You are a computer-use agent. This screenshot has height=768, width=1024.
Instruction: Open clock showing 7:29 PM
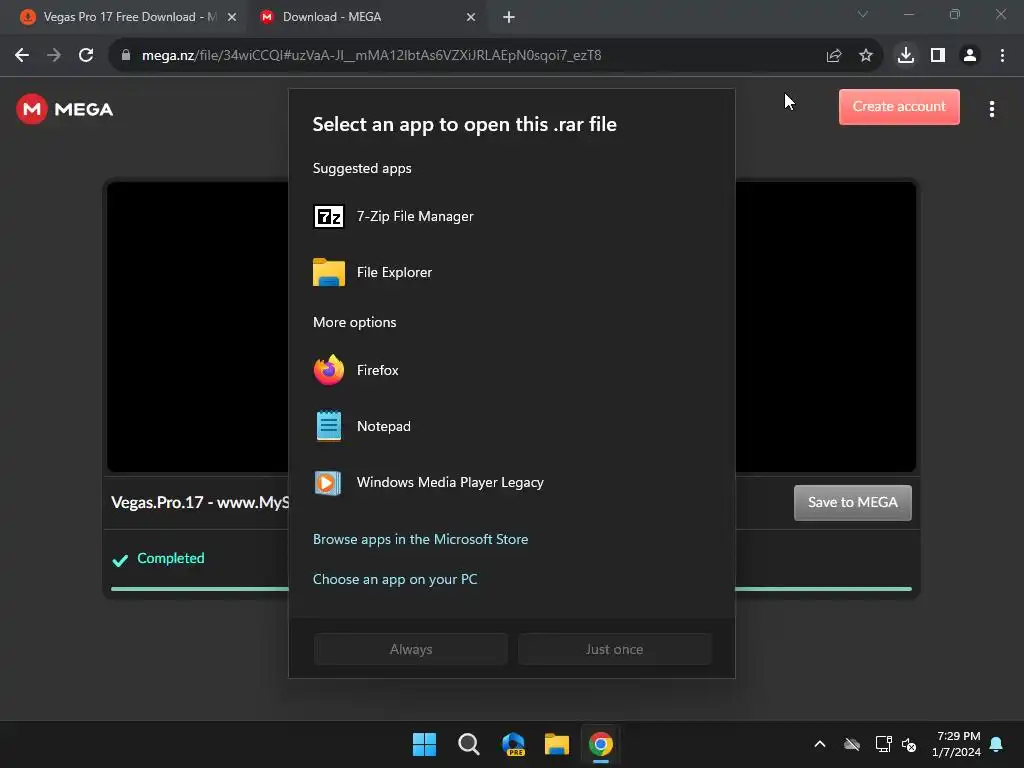(957, 744)
